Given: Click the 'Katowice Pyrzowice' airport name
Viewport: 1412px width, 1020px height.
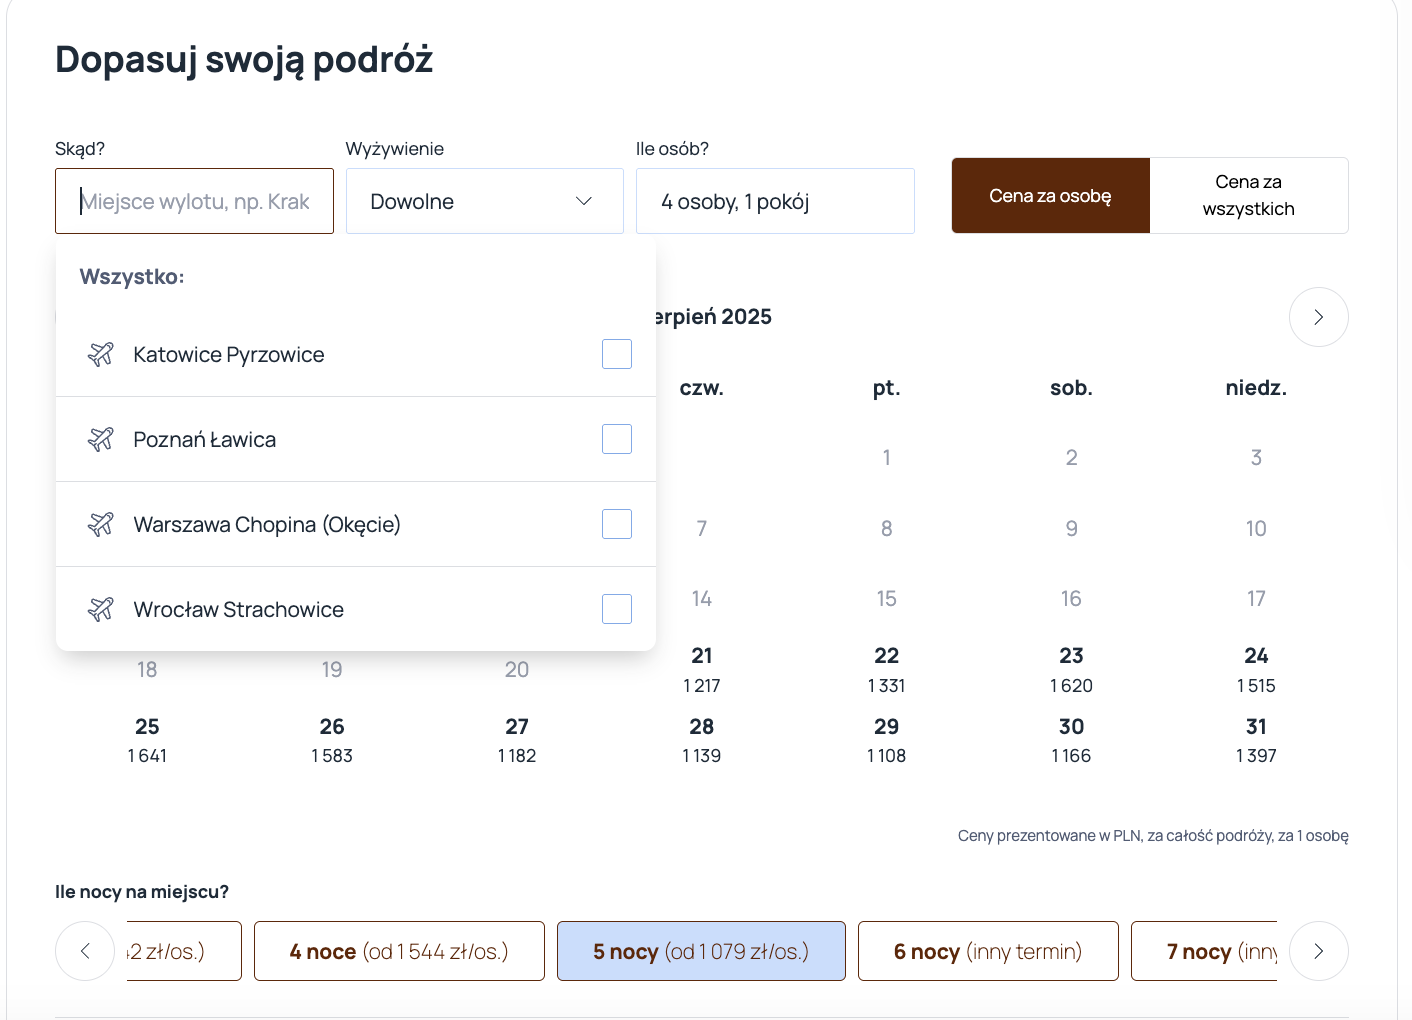Looking at the screenshot, I should (229, 355).
